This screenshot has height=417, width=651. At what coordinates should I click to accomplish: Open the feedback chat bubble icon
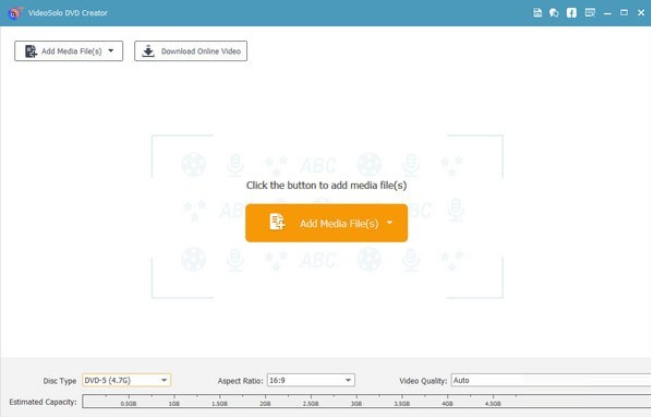[x=554, y=13]
